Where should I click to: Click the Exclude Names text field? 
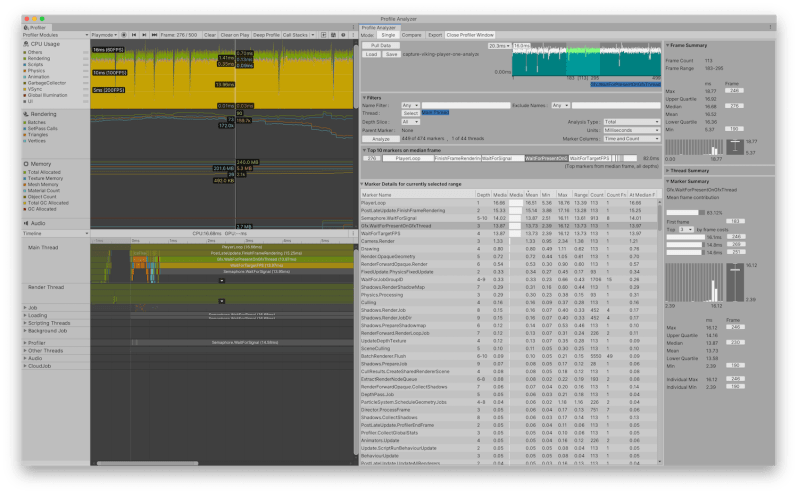(x=616, y=105)
